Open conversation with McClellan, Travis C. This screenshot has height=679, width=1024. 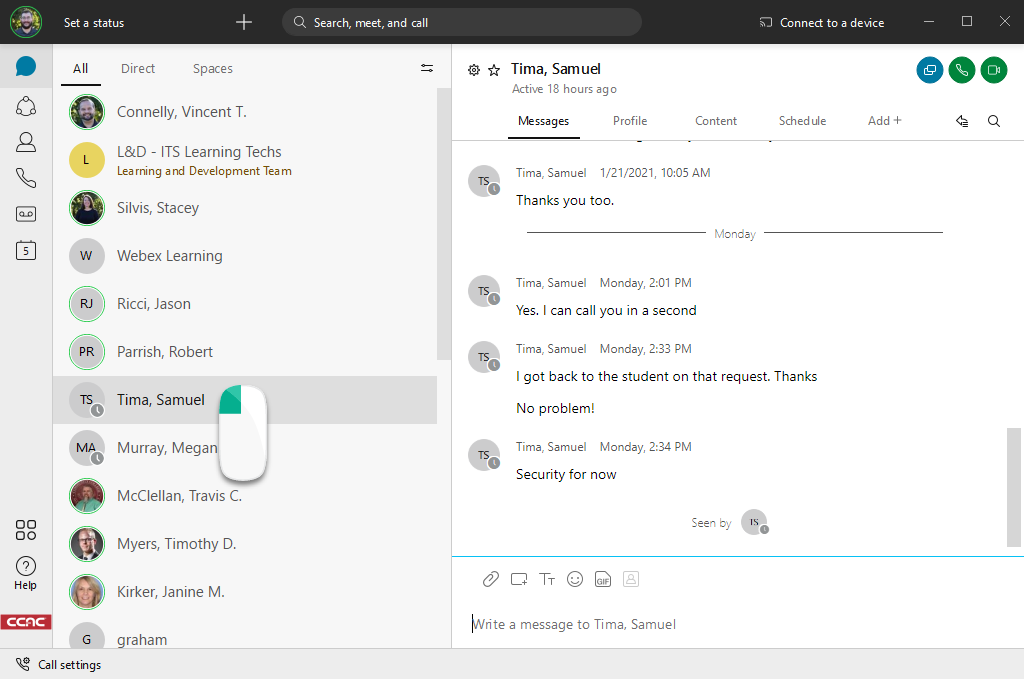click(x=245, y=496)
